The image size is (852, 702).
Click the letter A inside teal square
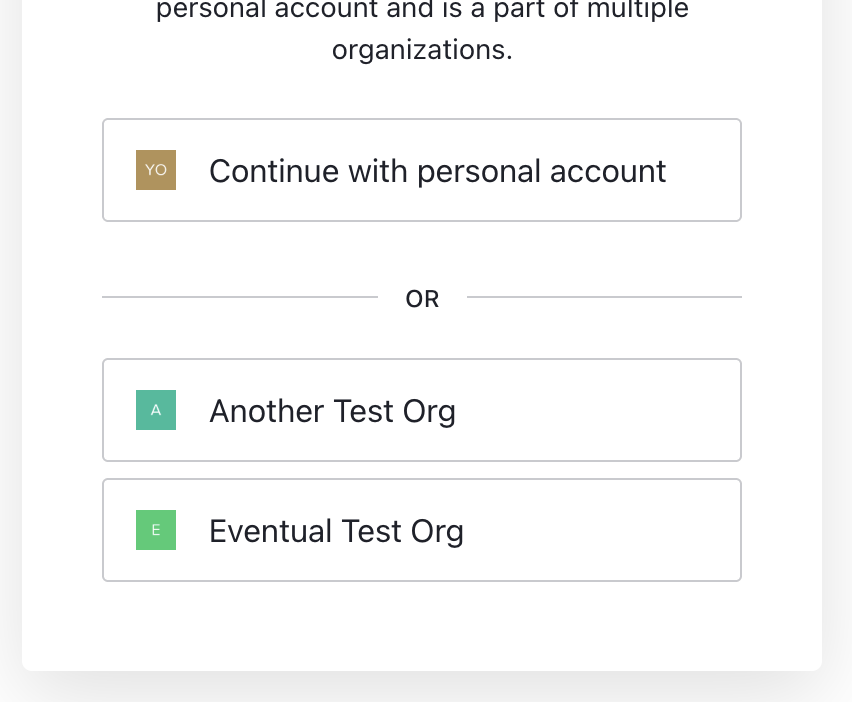tap(156, 410)
